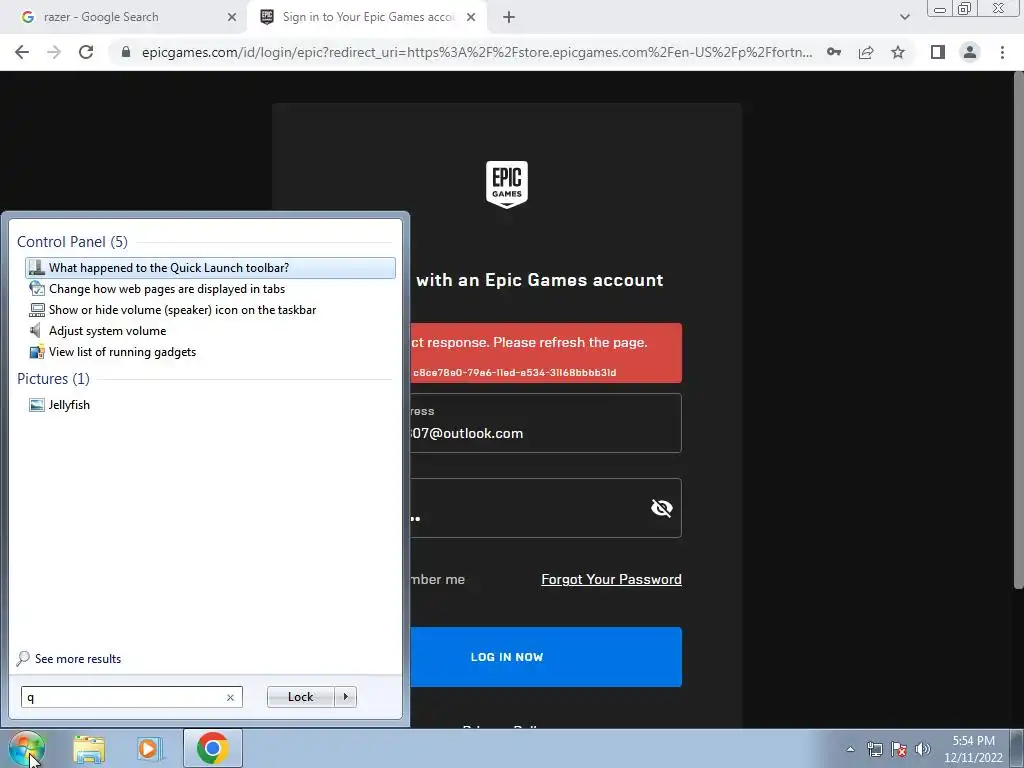Open saved password key icon in address bar
Viewport: 1024px width, 768px height.
click(834, 52)
